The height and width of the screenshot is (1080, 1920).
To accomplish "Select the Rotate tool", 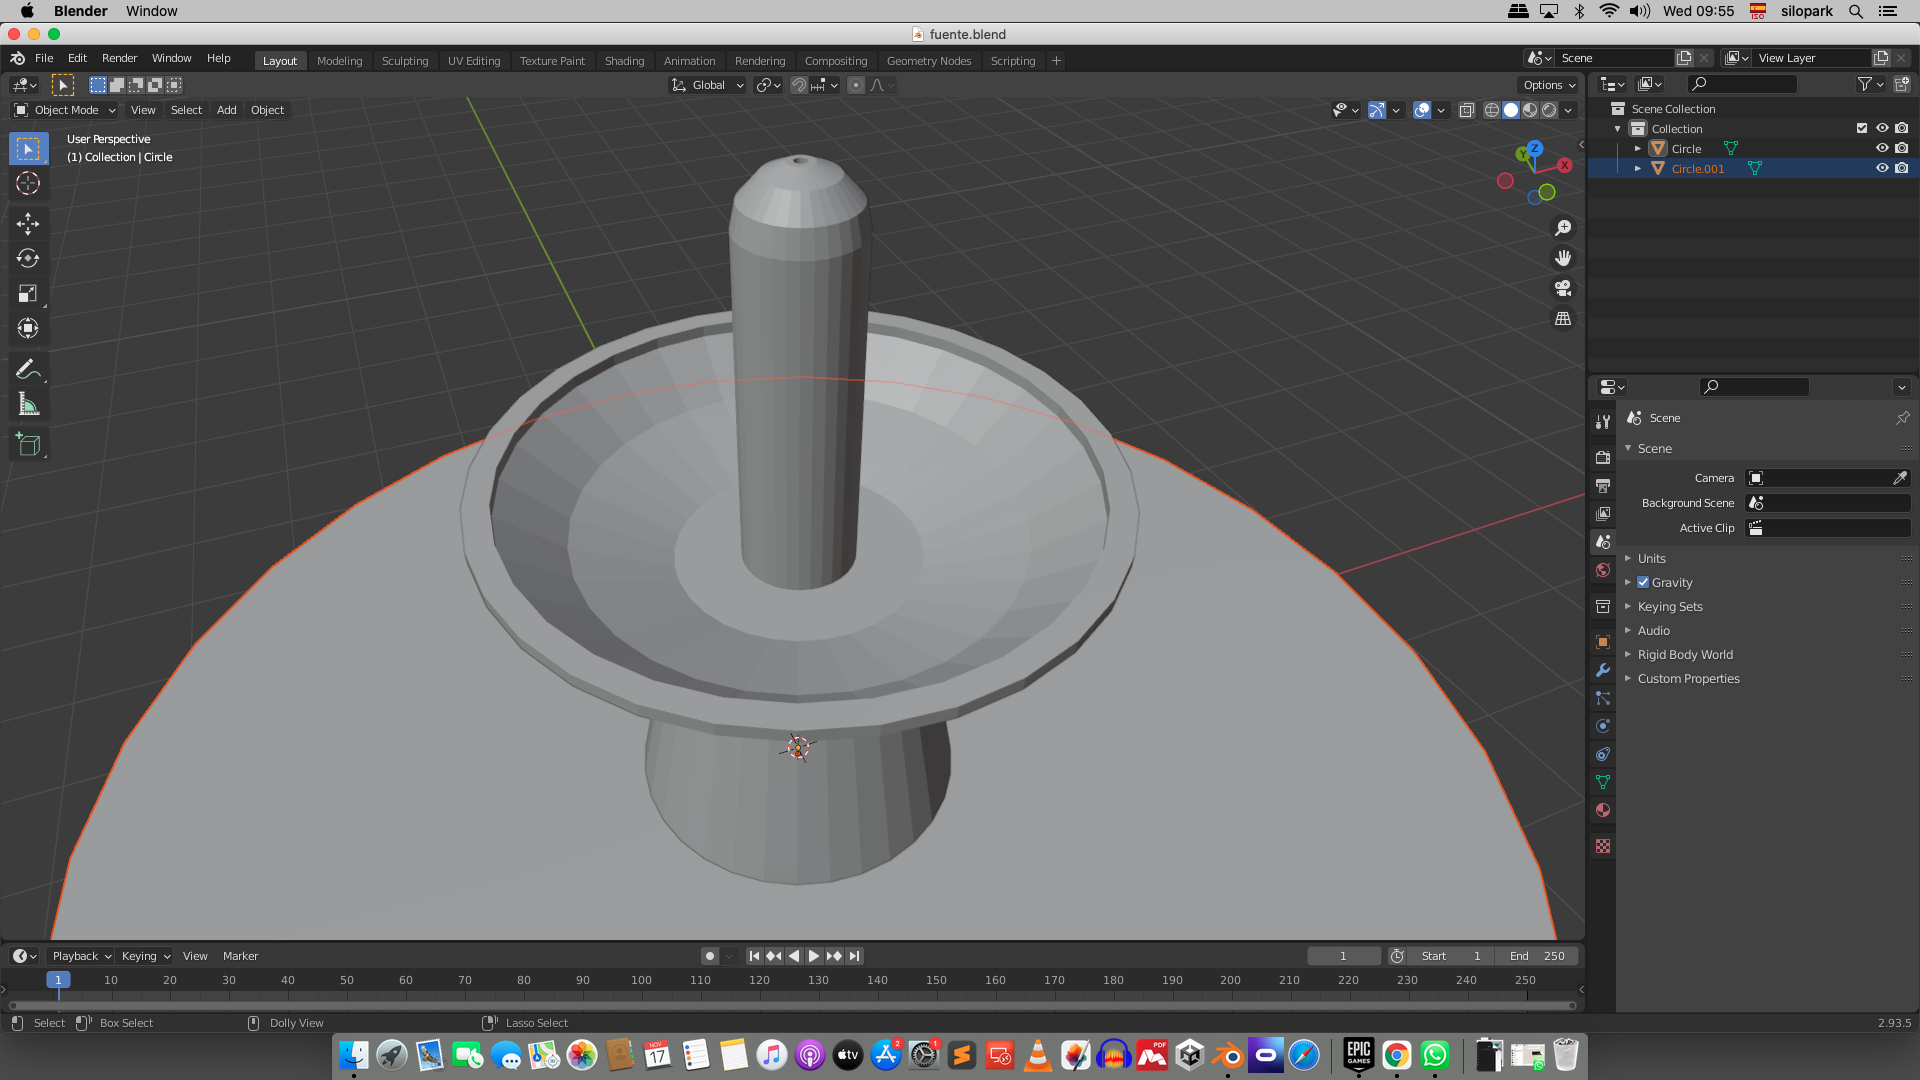I will pyautogui.click(x=28, y=258).
